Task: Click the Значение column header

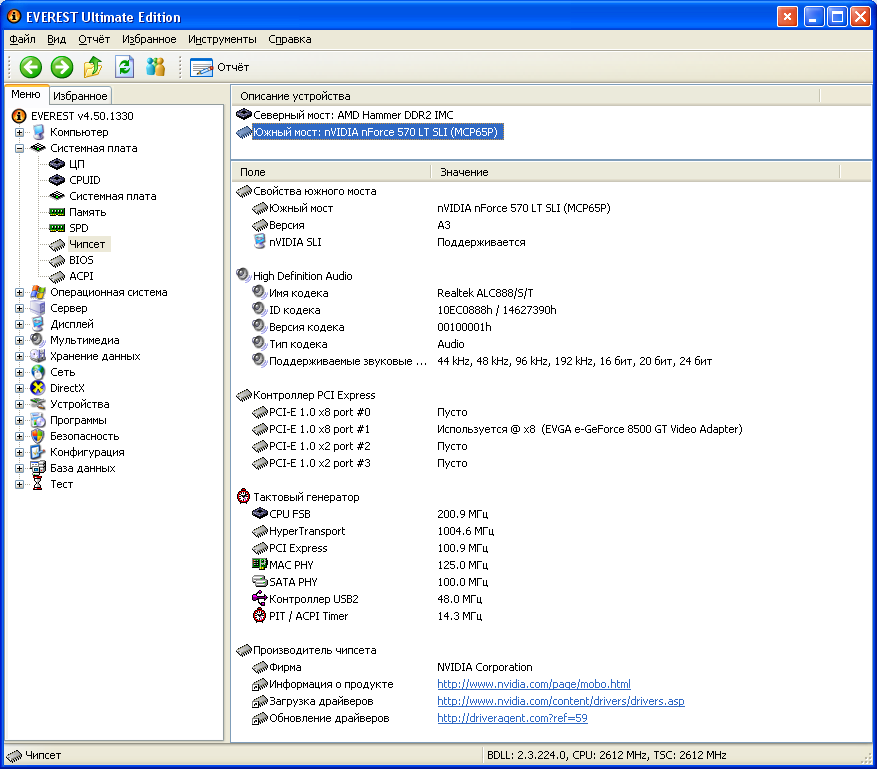Action: [635, 172]
